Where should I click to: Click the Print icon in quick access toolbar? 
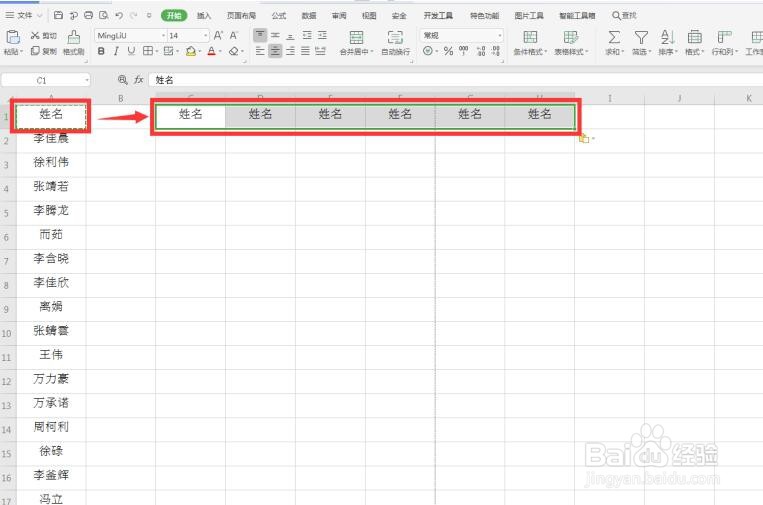(89, 16)
